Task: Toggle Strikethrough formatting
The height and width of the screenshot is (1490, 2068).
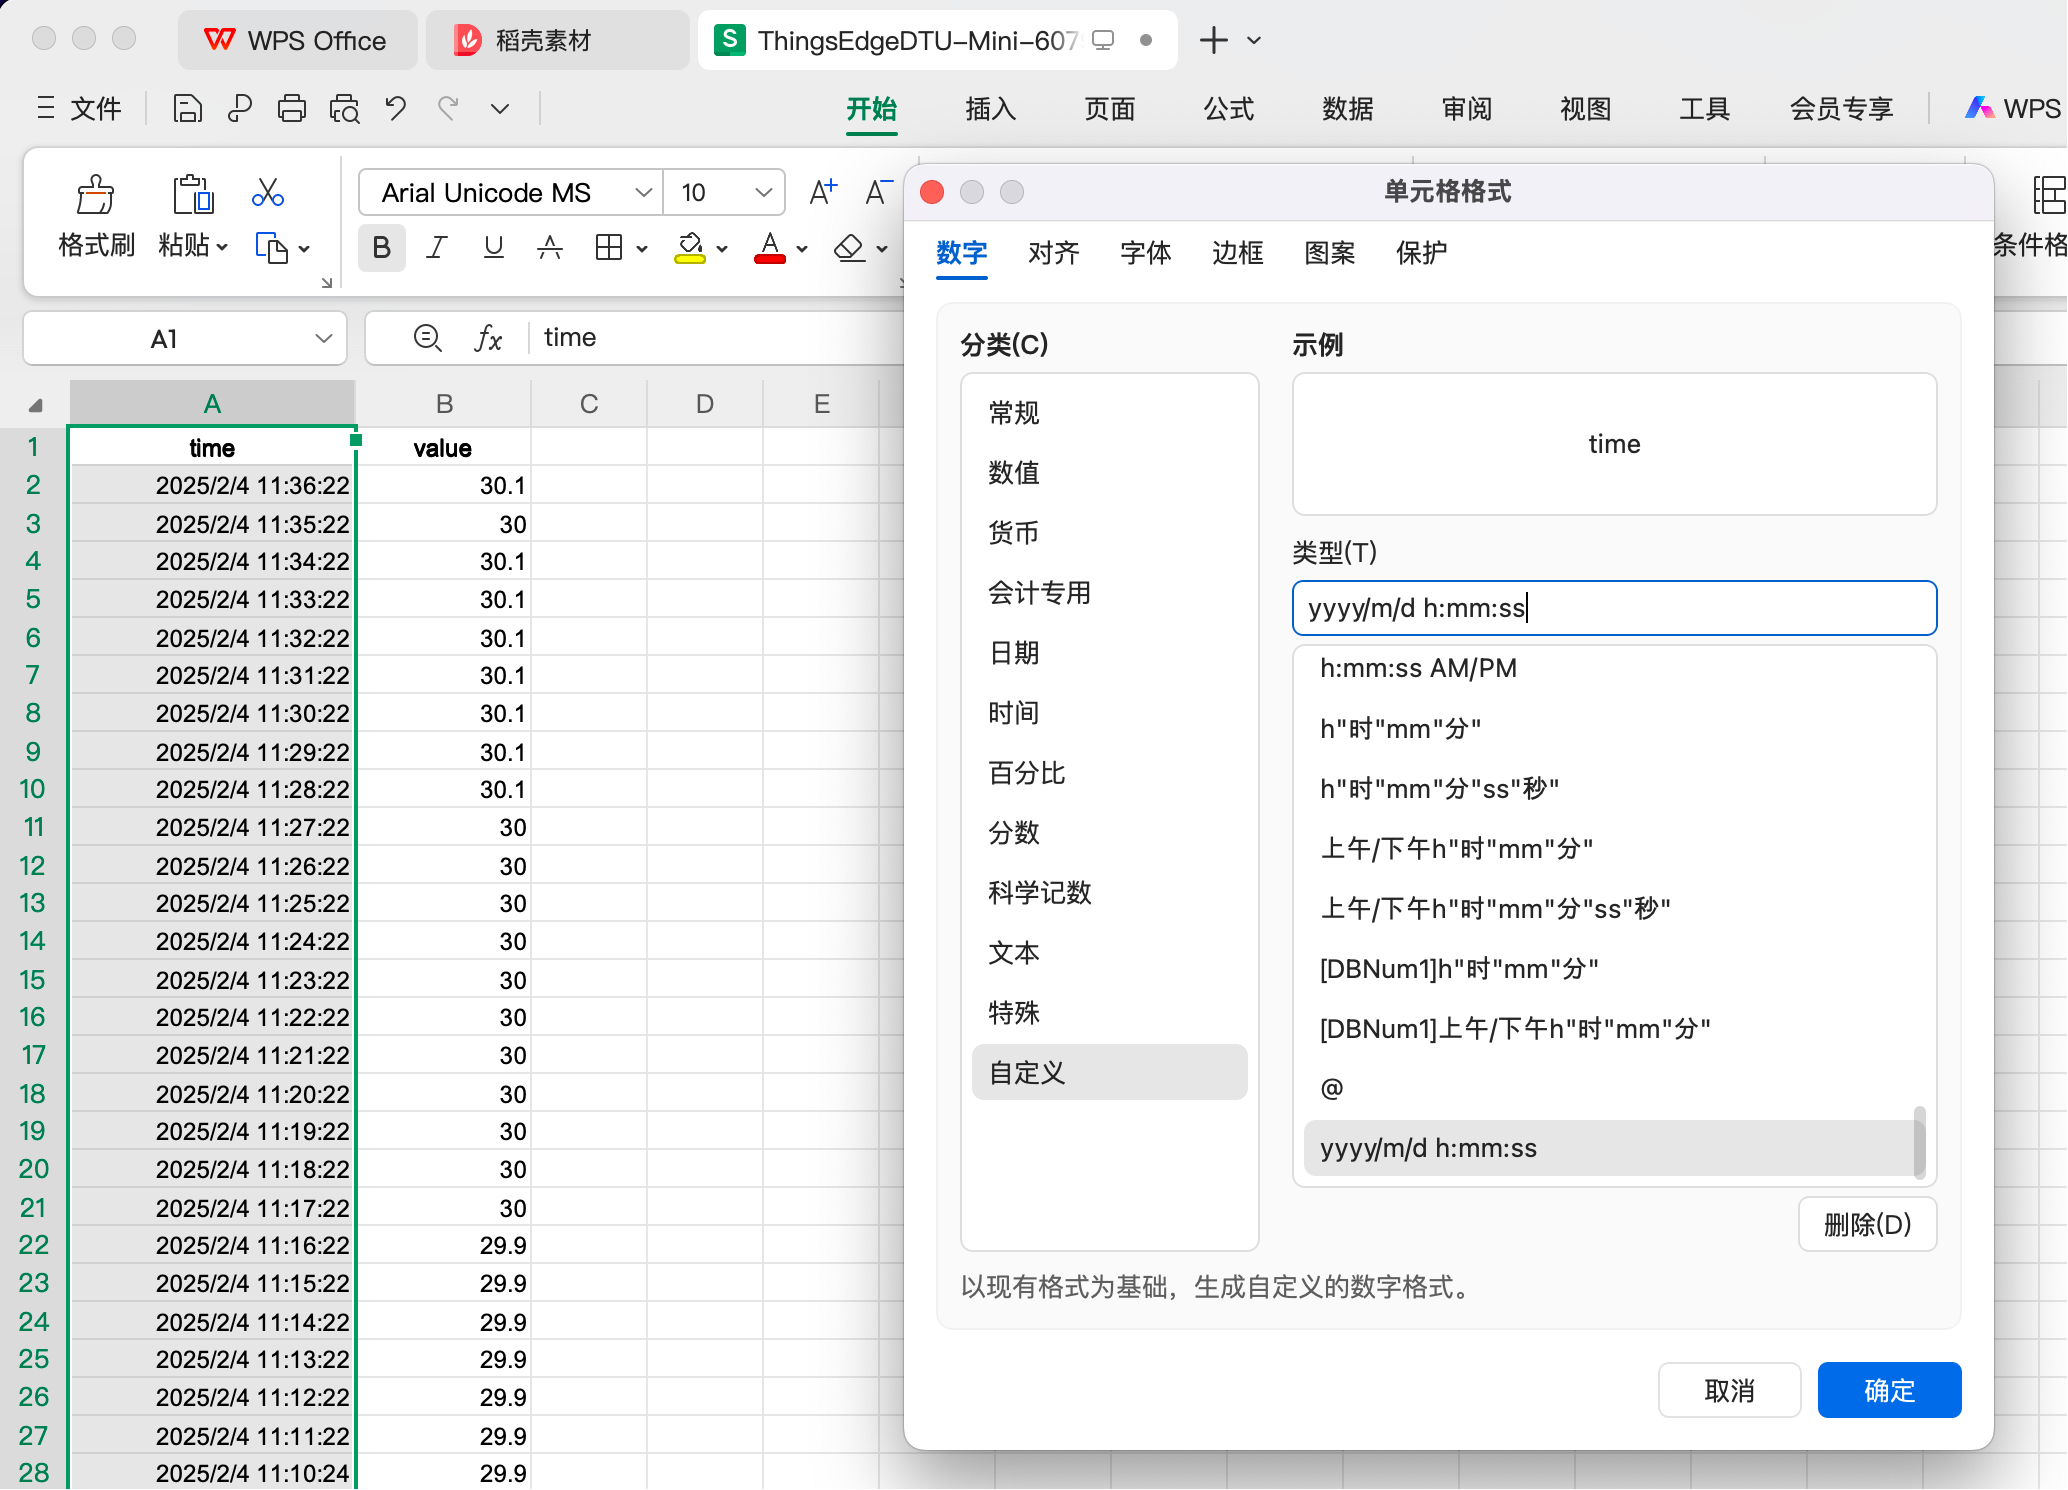Action: pos(549,247)
